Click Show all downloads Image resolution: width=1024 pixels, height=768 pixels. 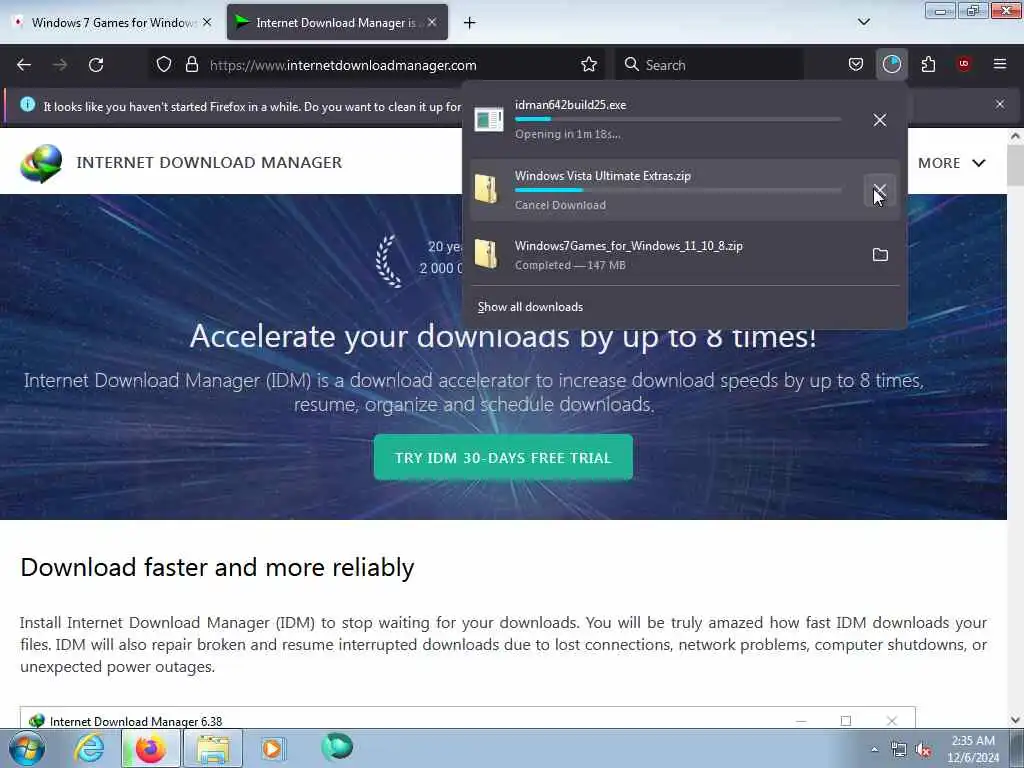coord(530,307)
